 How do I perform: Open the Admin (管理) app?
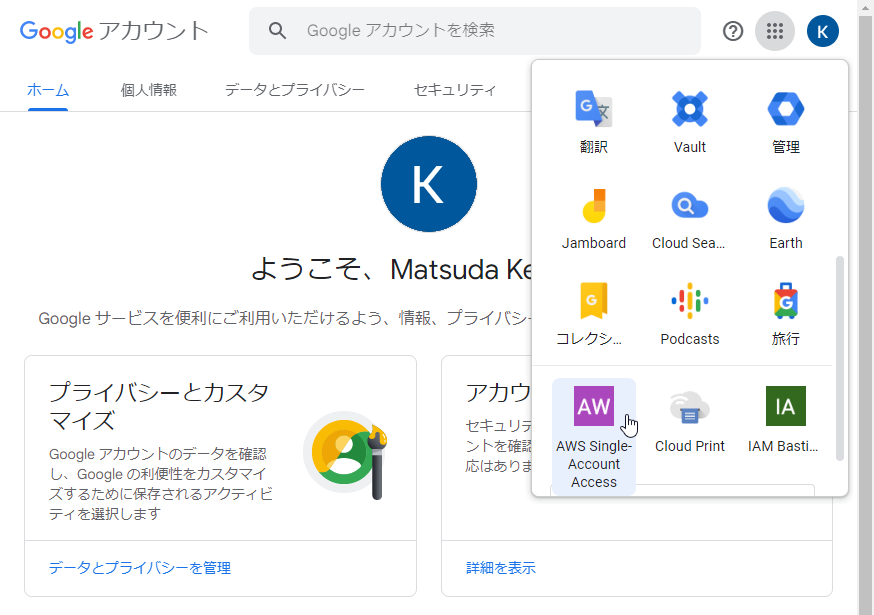pos(785,122)
